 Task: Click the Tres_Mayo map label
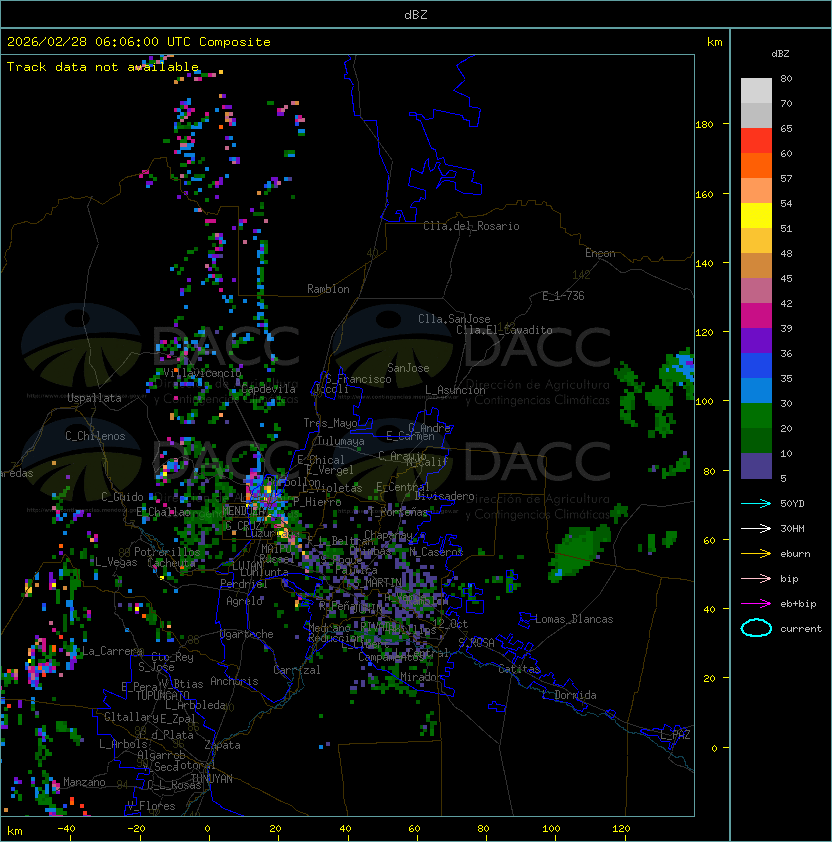point(330,423)
